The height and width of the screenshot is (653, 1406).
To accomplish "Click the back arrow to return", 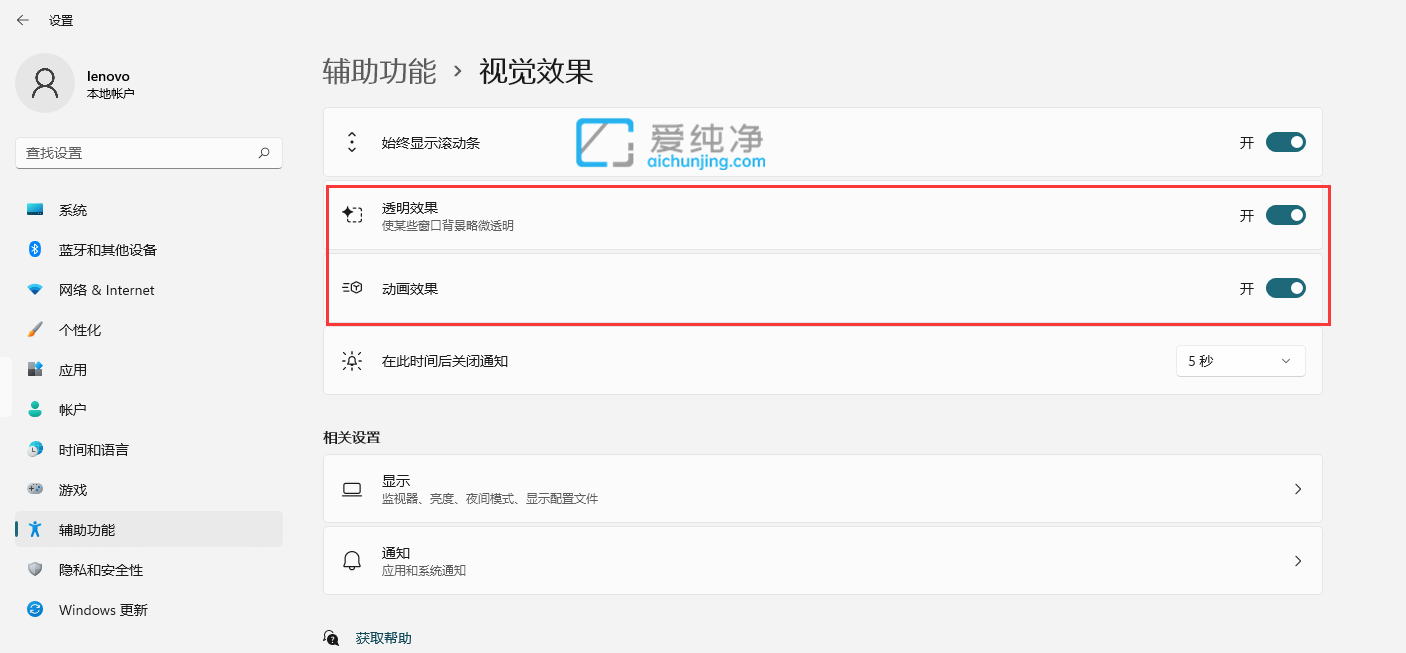I will pos(23,19).
